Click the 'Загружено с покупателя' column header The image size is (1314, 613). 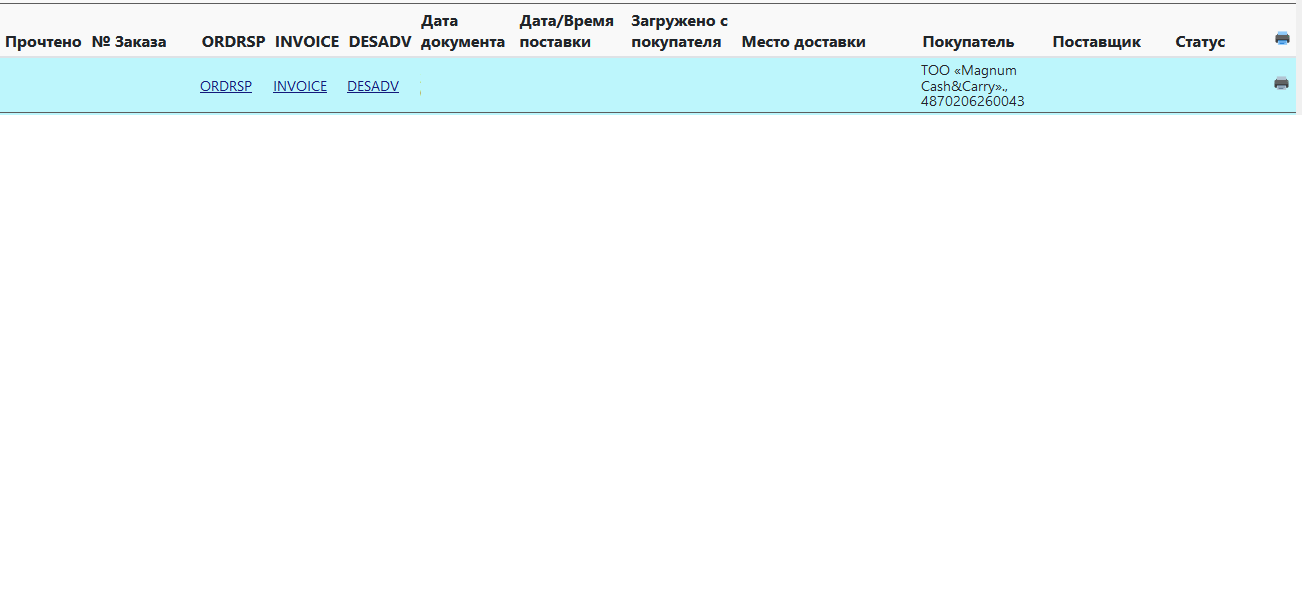pyautogui.click(x=679, y=31)
